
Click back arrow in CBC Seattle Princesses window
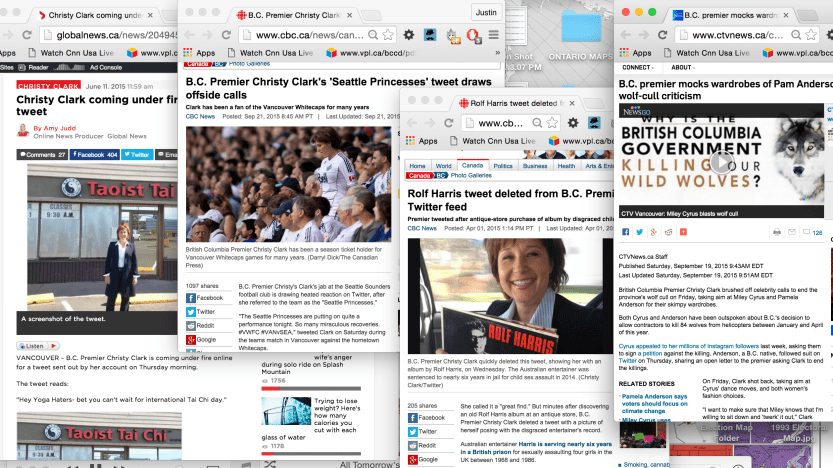pyautogui.click(x=189, y=35)
